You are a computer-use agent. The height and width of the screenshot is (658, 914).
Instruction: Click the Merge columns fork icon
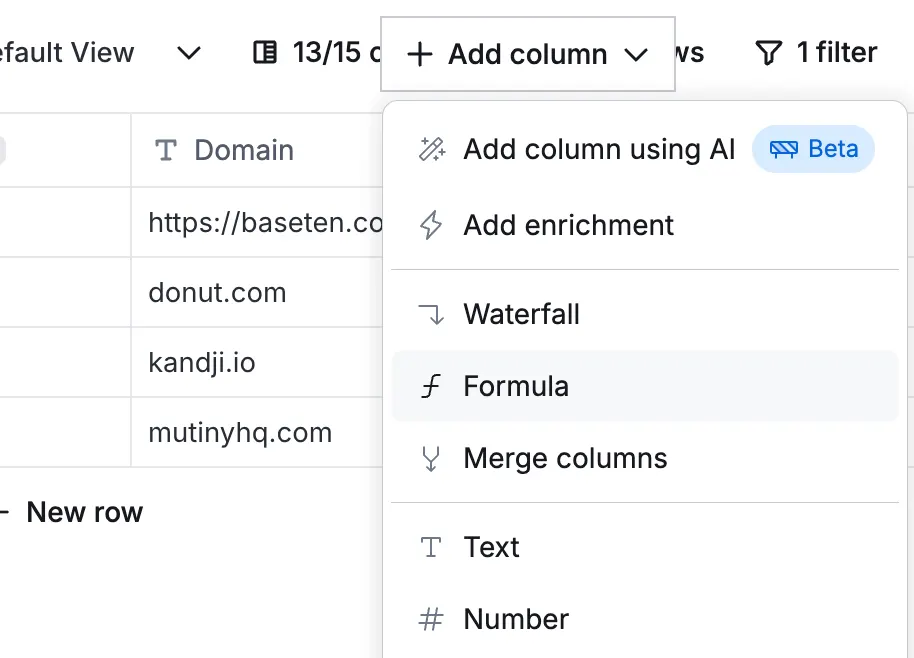coord(431,459)
